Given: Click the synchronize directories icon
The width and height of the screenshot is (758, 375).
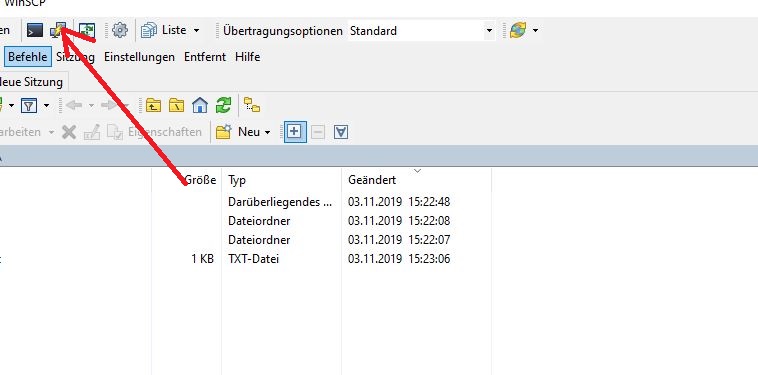Looking at the screenshot, I should point(87,30).
